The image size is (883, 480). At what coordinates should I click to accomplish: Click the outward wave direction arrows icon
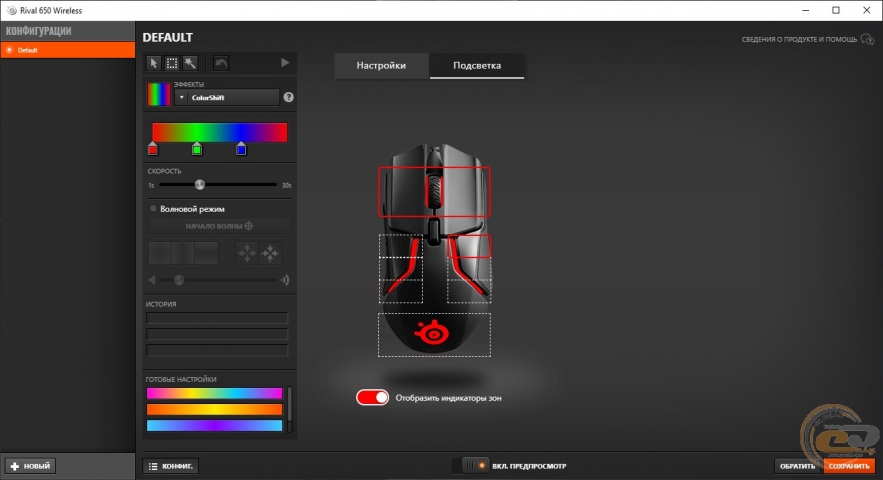click(247, 253)
